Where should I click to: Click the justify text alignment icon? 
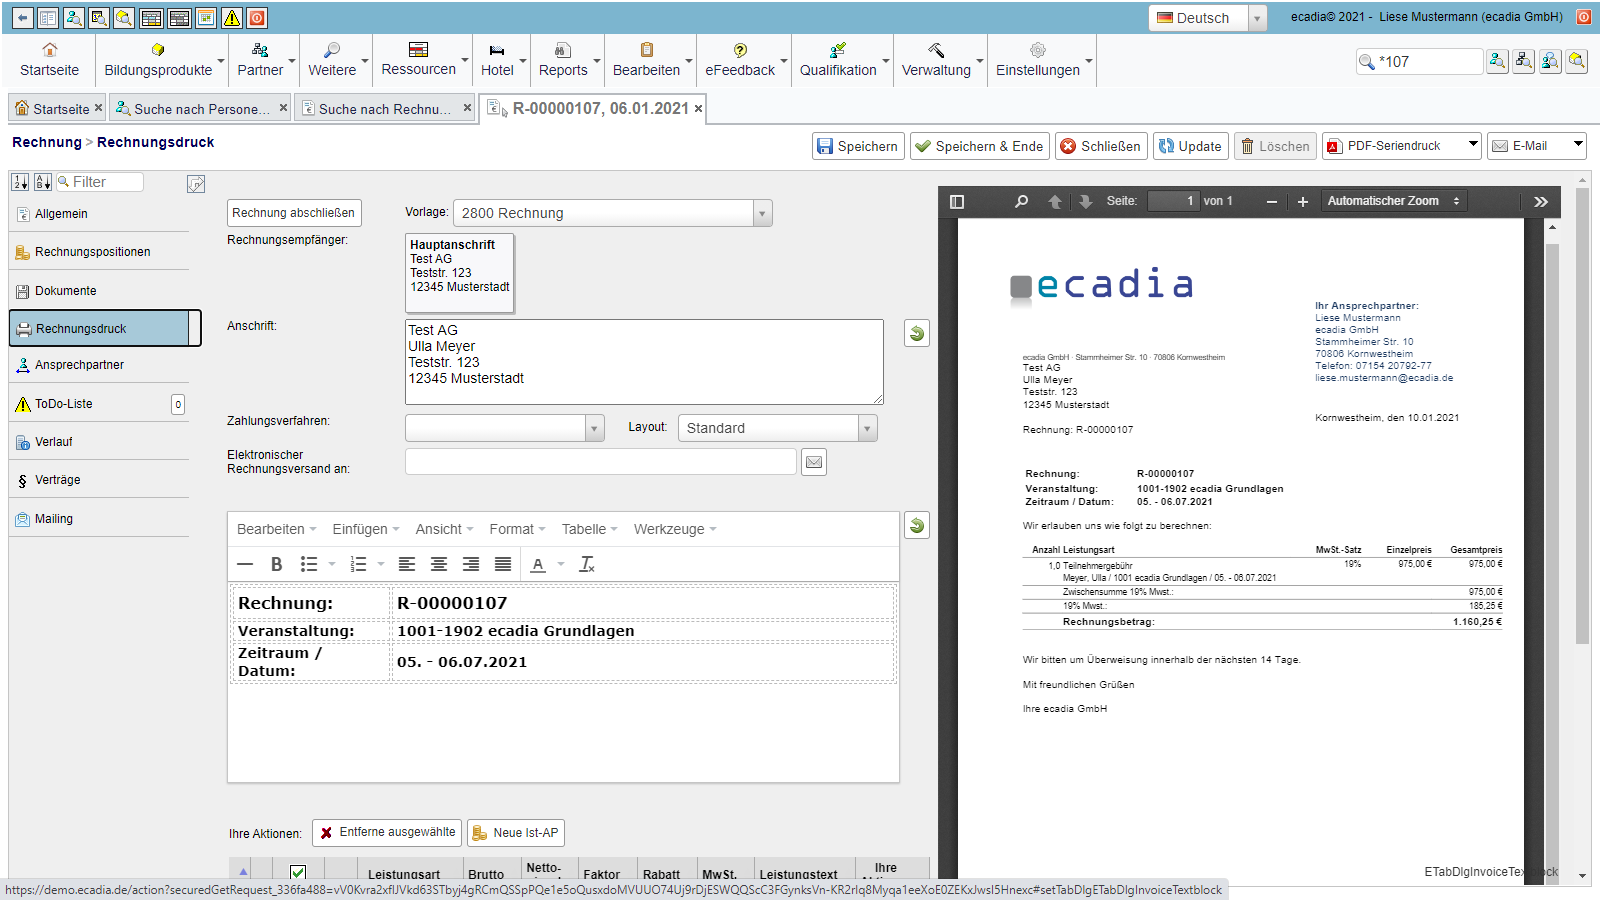pyautogui.click(x=503, y=564)
